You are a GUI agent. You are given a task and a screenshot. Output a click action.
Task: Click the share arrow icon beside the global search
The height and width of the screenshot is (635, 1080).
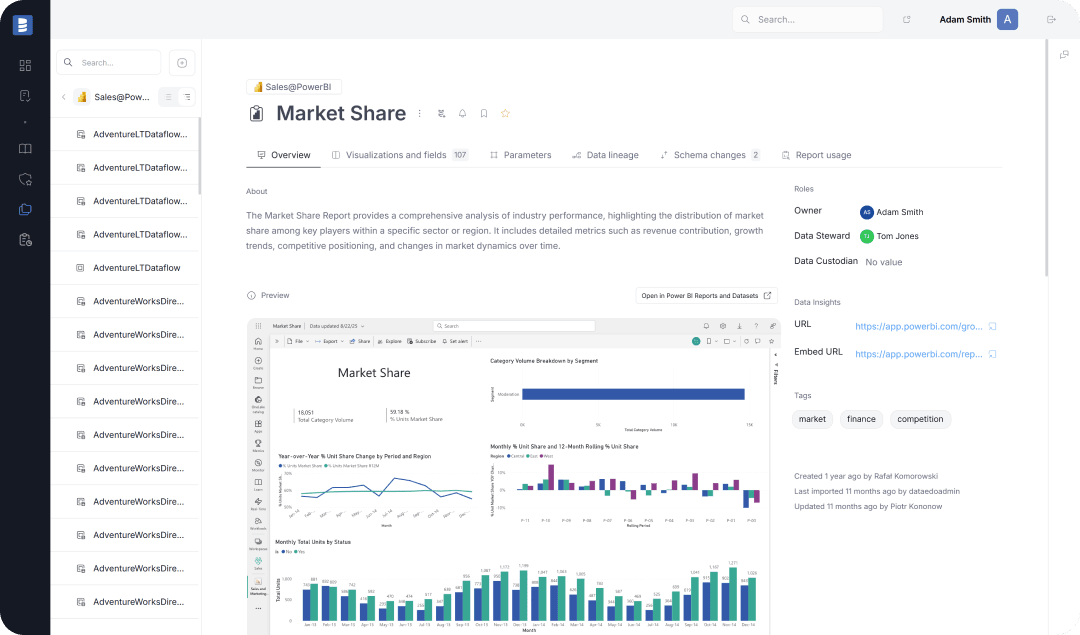click(x=906, y=19)
